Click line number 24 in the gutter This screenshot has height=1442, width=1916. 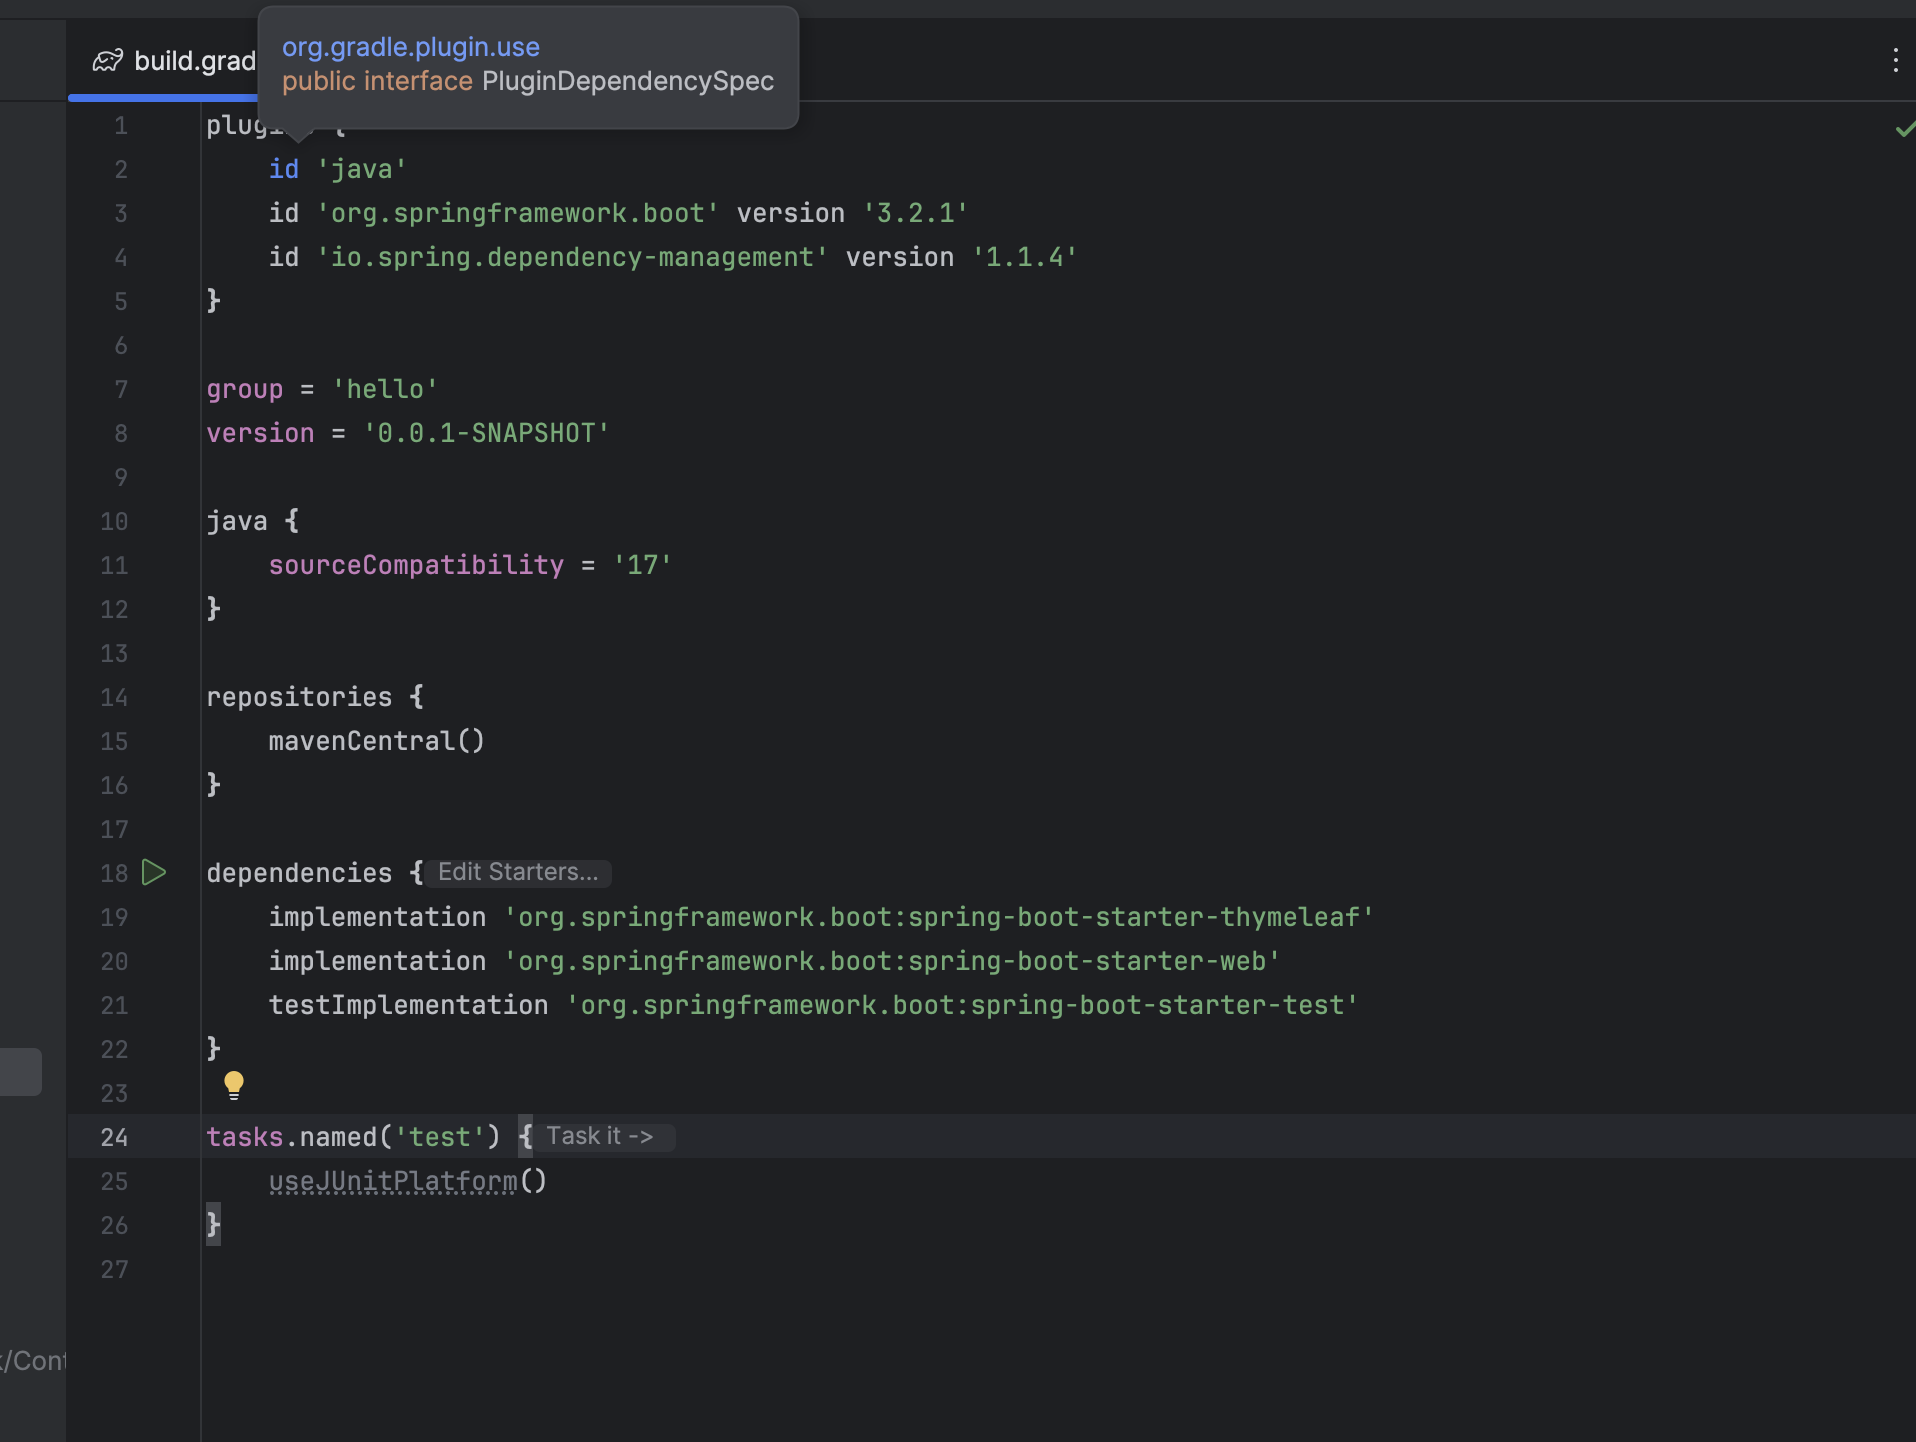[x=114, y=1137]
